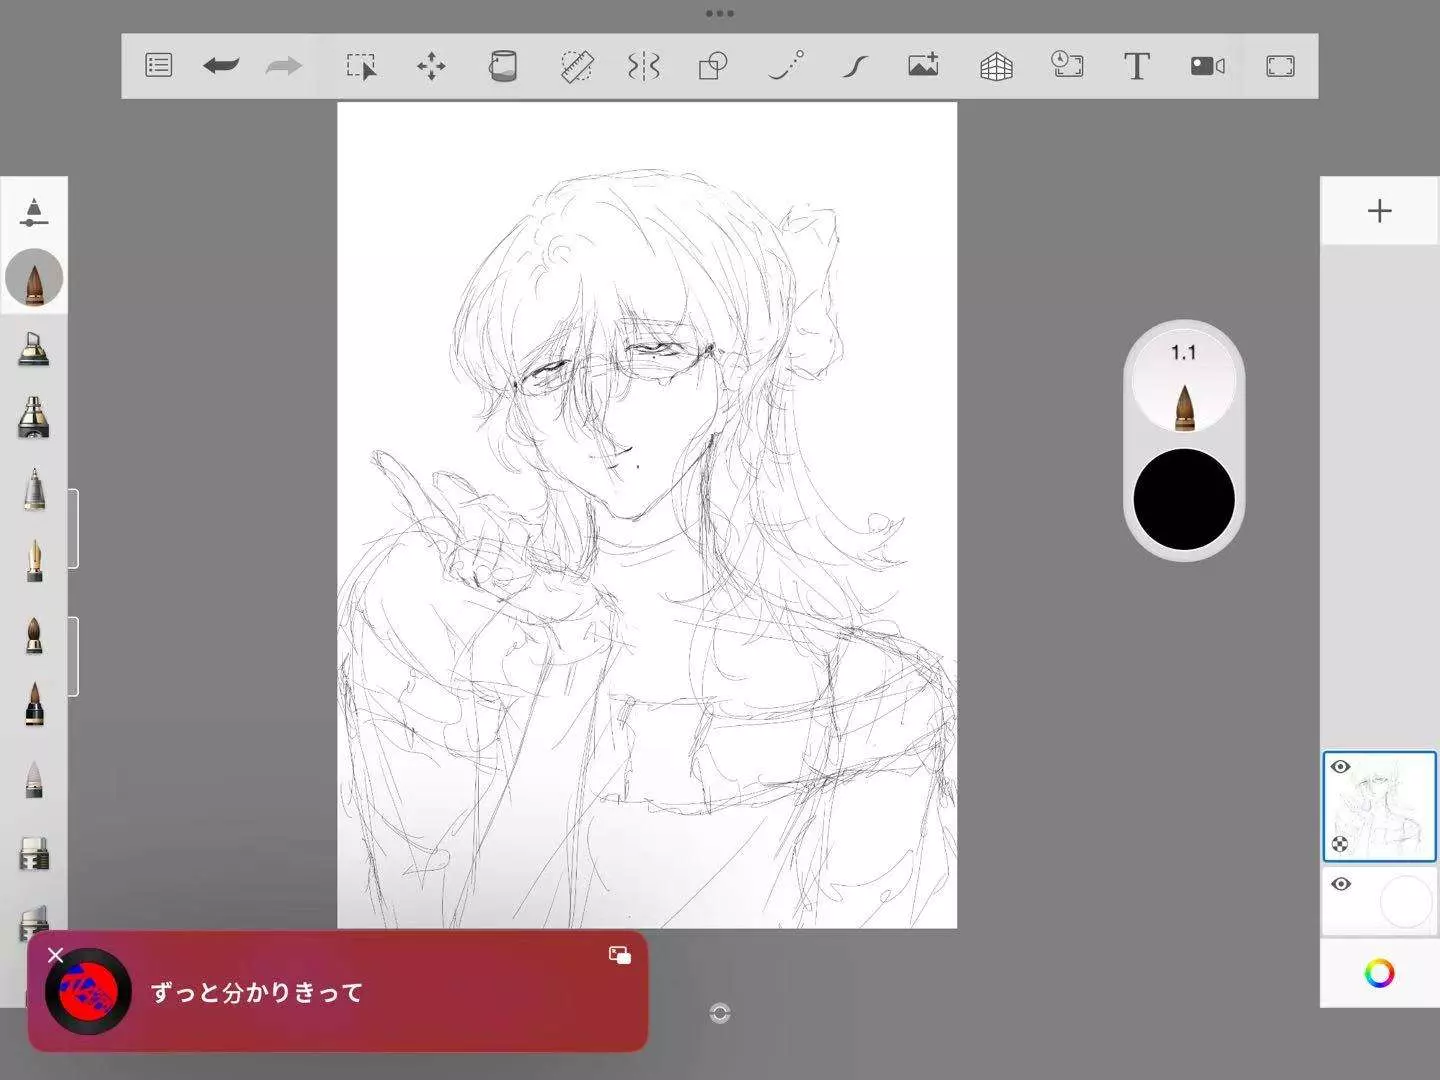Enable the symmetry tool

coord(643,67)
